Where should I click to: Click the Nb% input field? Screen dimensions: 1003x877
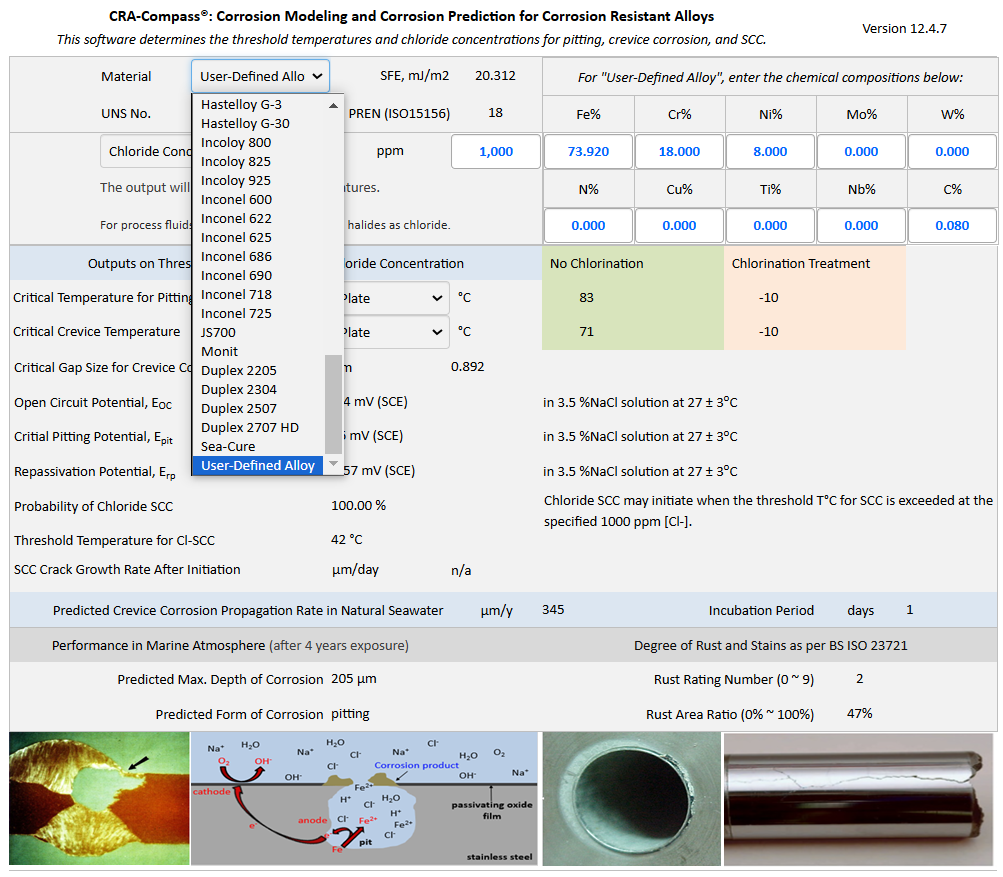(x=862, y=225)
